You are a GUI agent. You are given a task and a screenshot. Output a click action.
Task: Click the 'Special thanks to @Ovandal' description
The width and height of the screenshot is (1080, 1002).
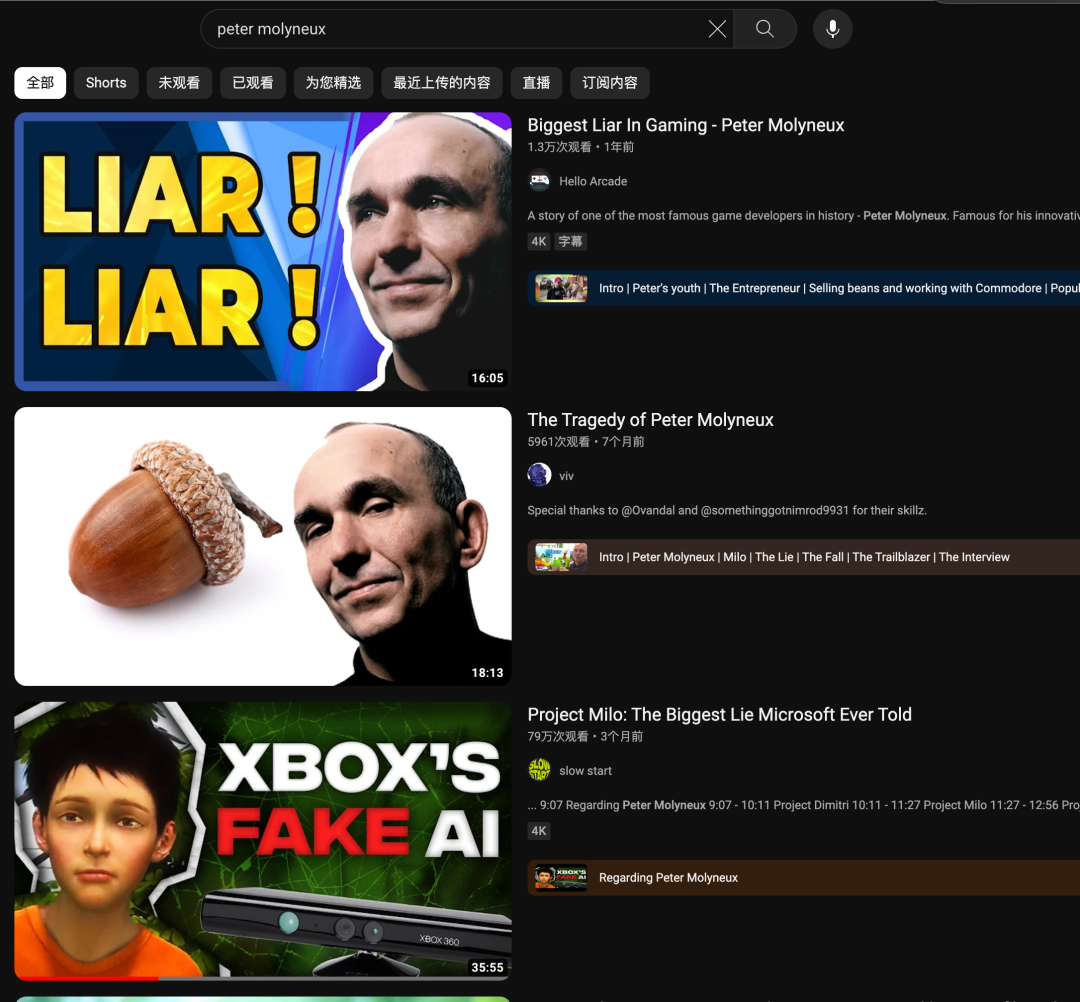pyautogui.click(x=727, y=510)
